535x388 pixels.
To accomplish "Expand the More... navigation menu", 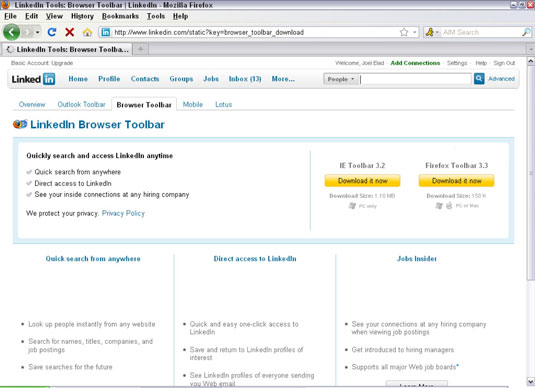I will [x=283, y=79].
